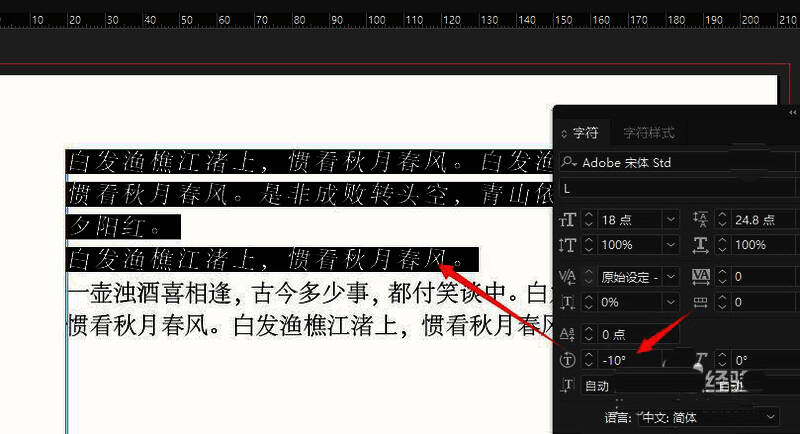
Task: Click the baseline shift icon
Action: [x=567, y=335]
